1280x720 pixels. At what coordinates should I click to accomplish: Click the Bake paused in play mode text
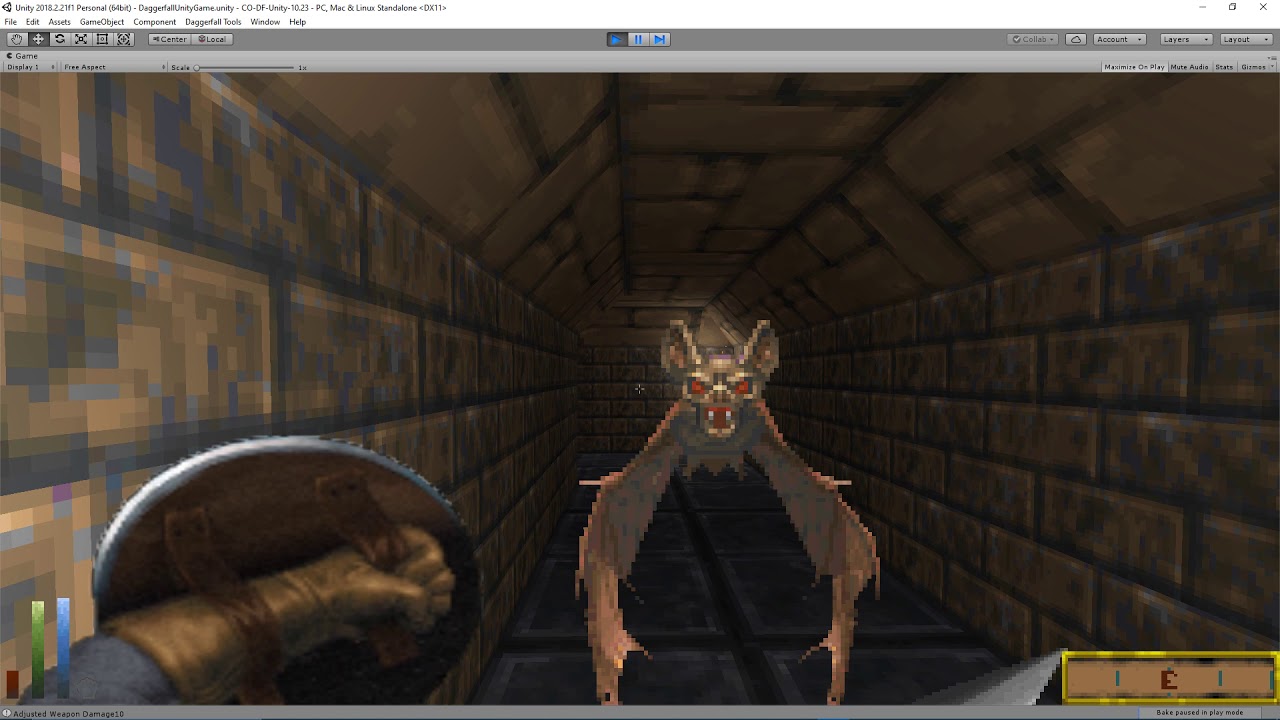pyautogui.click(x=1199, y=713)
